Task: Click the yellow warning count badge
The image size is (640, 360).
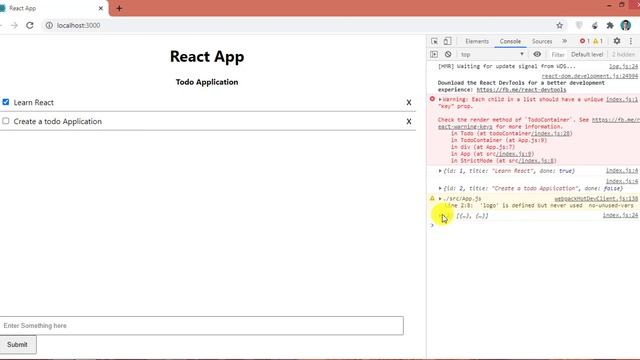Action: click(598, 41)
